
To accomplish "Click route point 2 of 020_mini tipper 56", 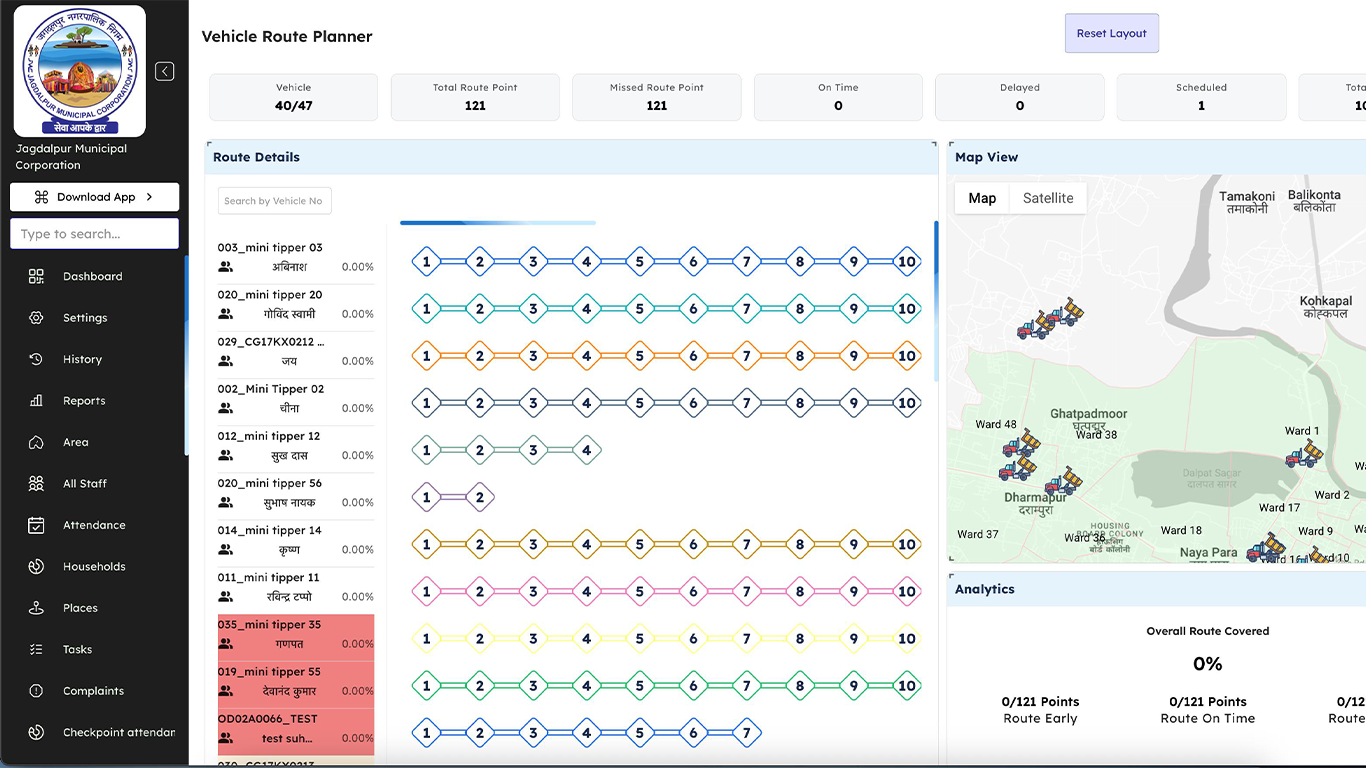I will click(480, 497).
